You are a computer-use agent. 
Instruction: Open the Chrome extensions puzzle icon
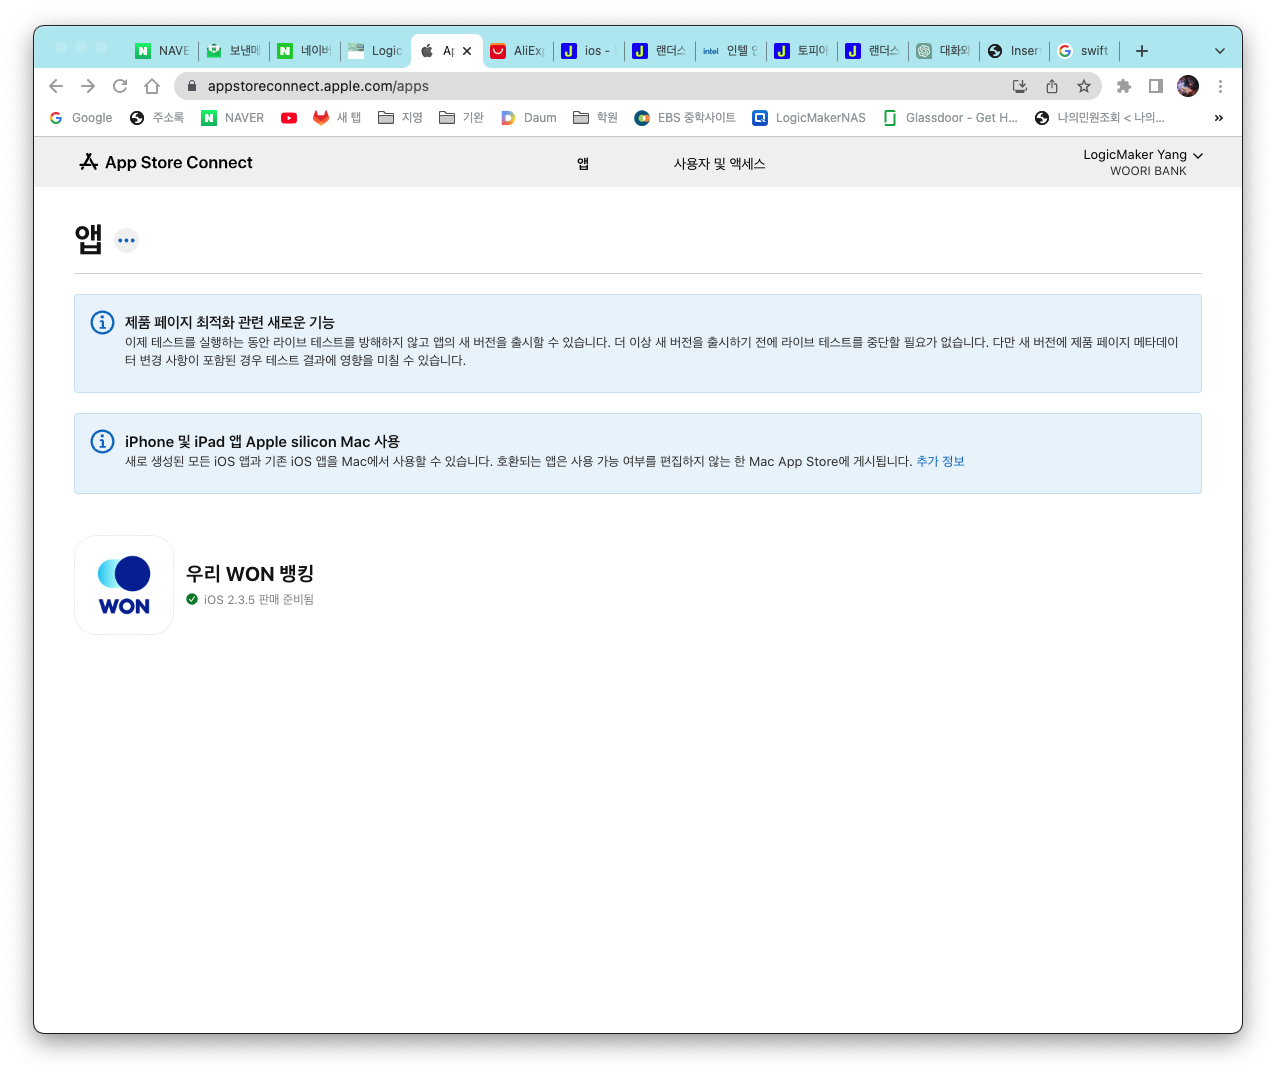pos(1124,86)
